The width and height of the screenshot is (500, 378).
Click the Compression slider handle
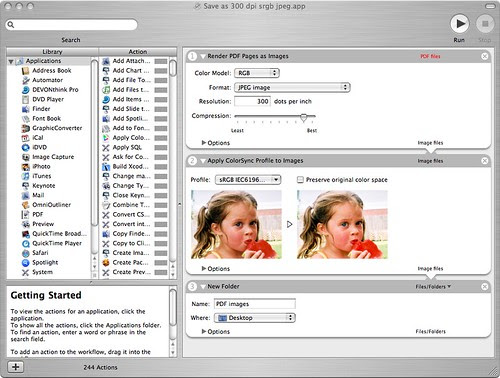[303, 117]
